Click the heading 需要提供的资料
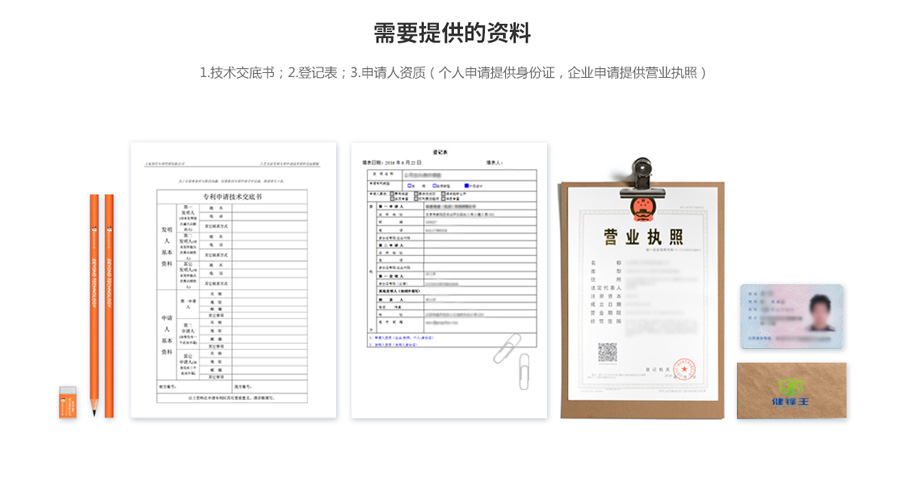 pos(452,33)
